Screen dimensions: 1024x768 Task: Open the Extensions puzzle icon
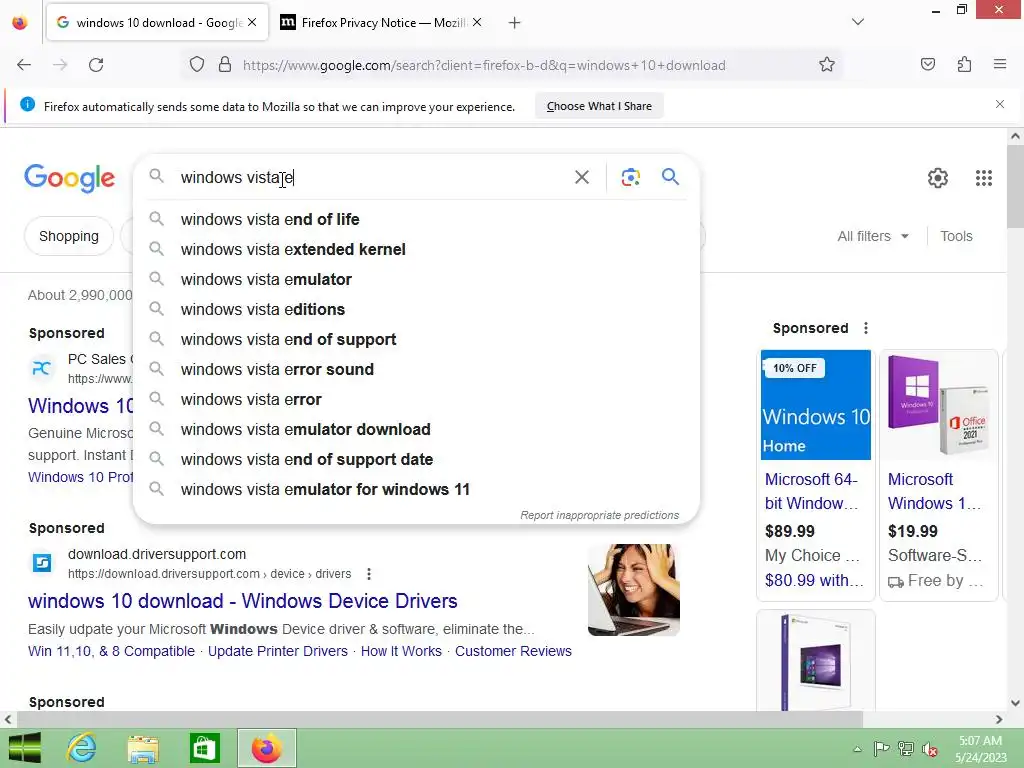click(x=964, y=65)
